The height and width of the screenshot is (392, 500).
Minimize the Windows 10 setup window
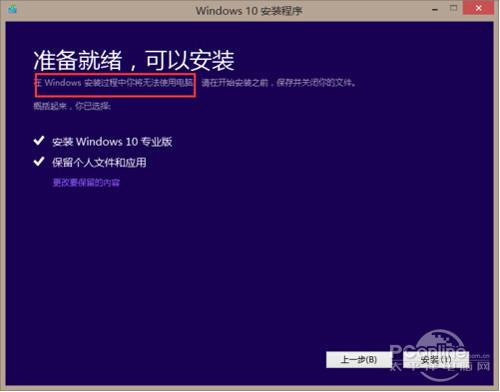[435, 10]
